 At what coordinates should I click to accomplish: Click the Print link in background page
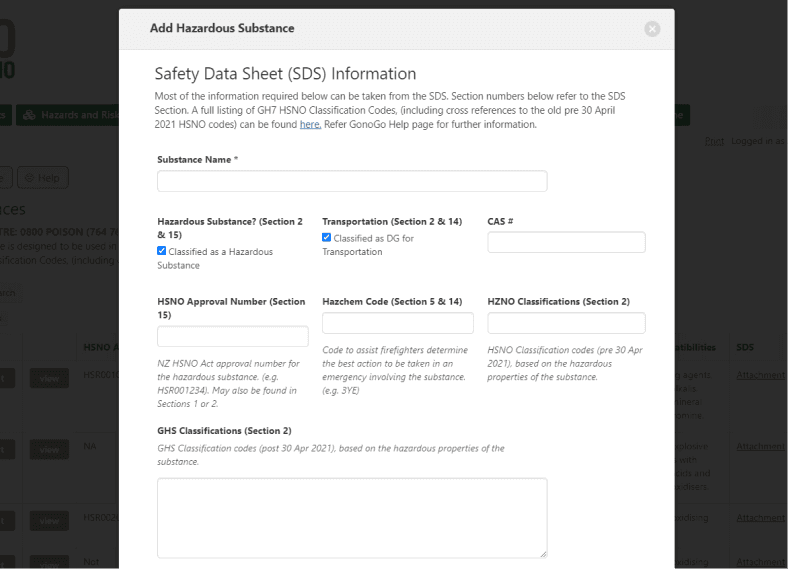pos(714,141)
